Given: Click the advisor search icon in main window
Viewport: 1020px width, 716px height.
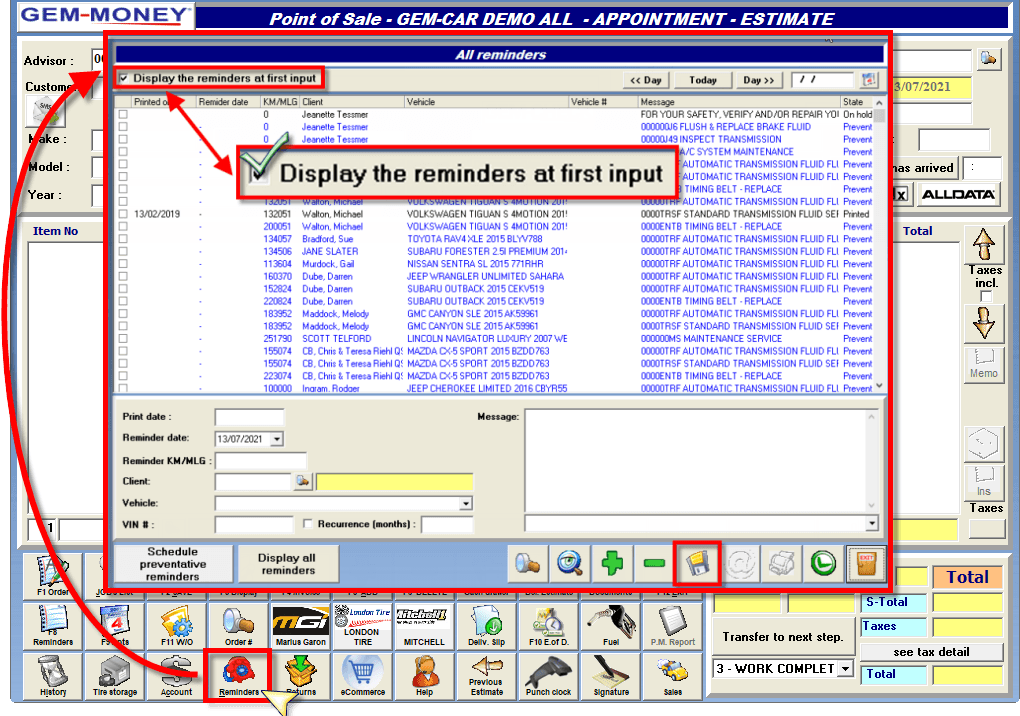Looking at the screenshot, I should (988, 59).
